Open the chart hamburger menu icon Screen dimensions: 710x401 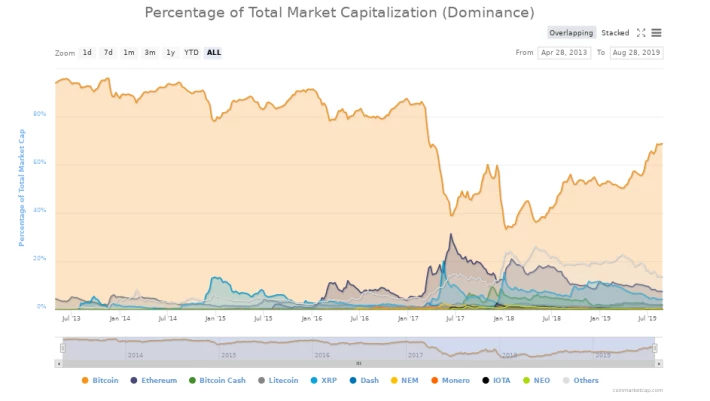pos(656,33)
